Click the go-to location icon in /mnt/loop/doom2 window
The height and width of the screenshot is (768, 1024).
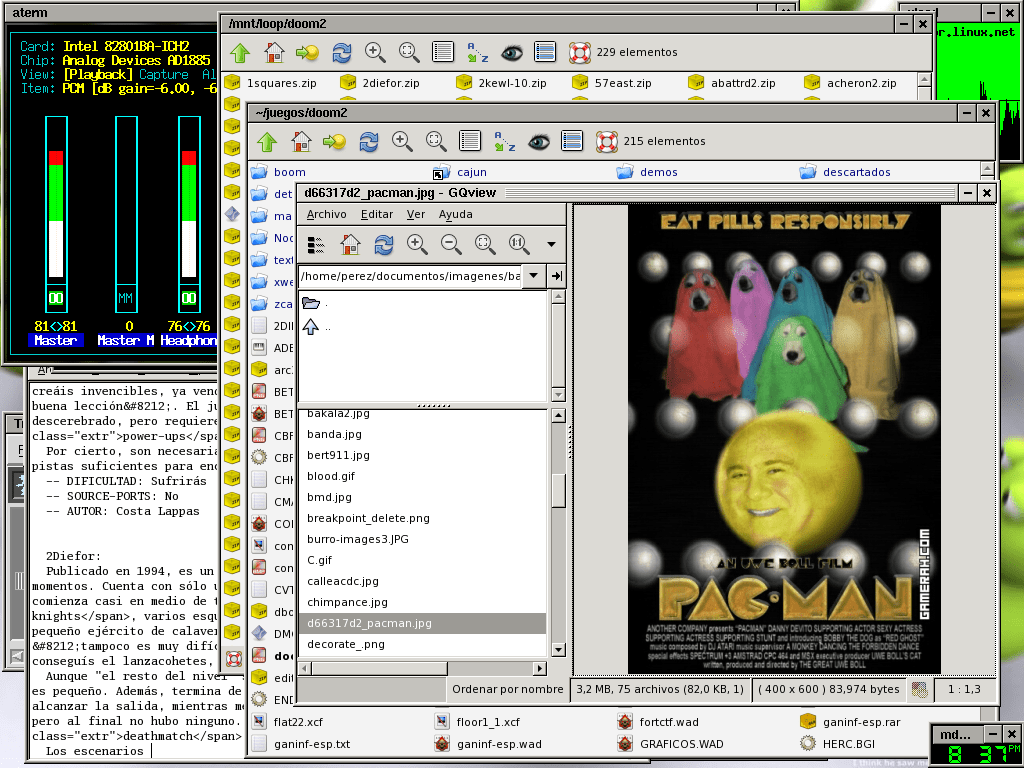click(308, 52)
